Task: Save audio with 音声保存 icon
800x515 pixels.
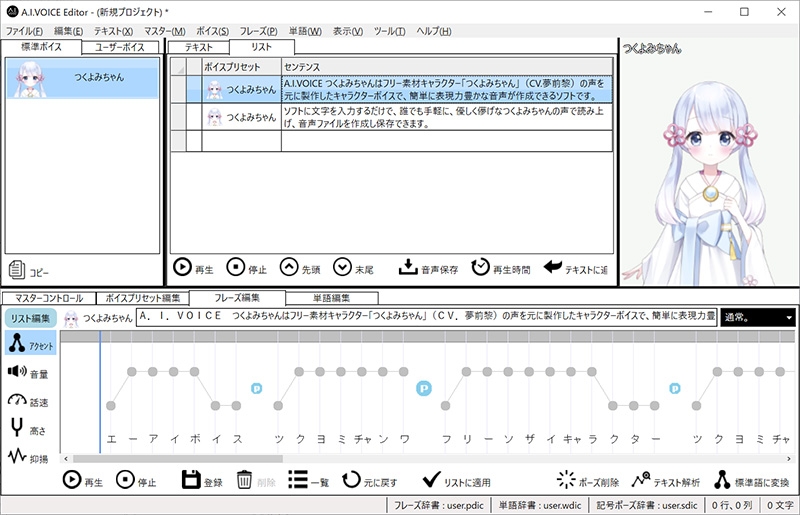Action: pos(428,267)
